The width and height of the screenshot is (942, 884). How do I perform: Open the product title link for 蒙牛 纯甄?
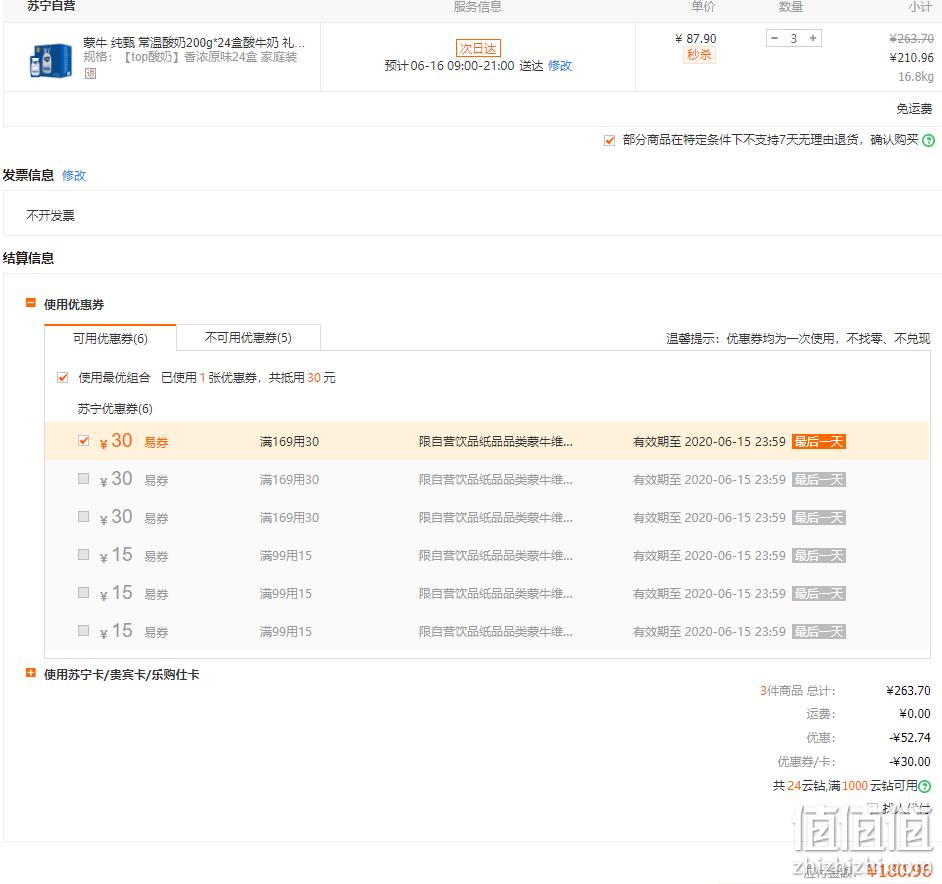tap(193, 43)
